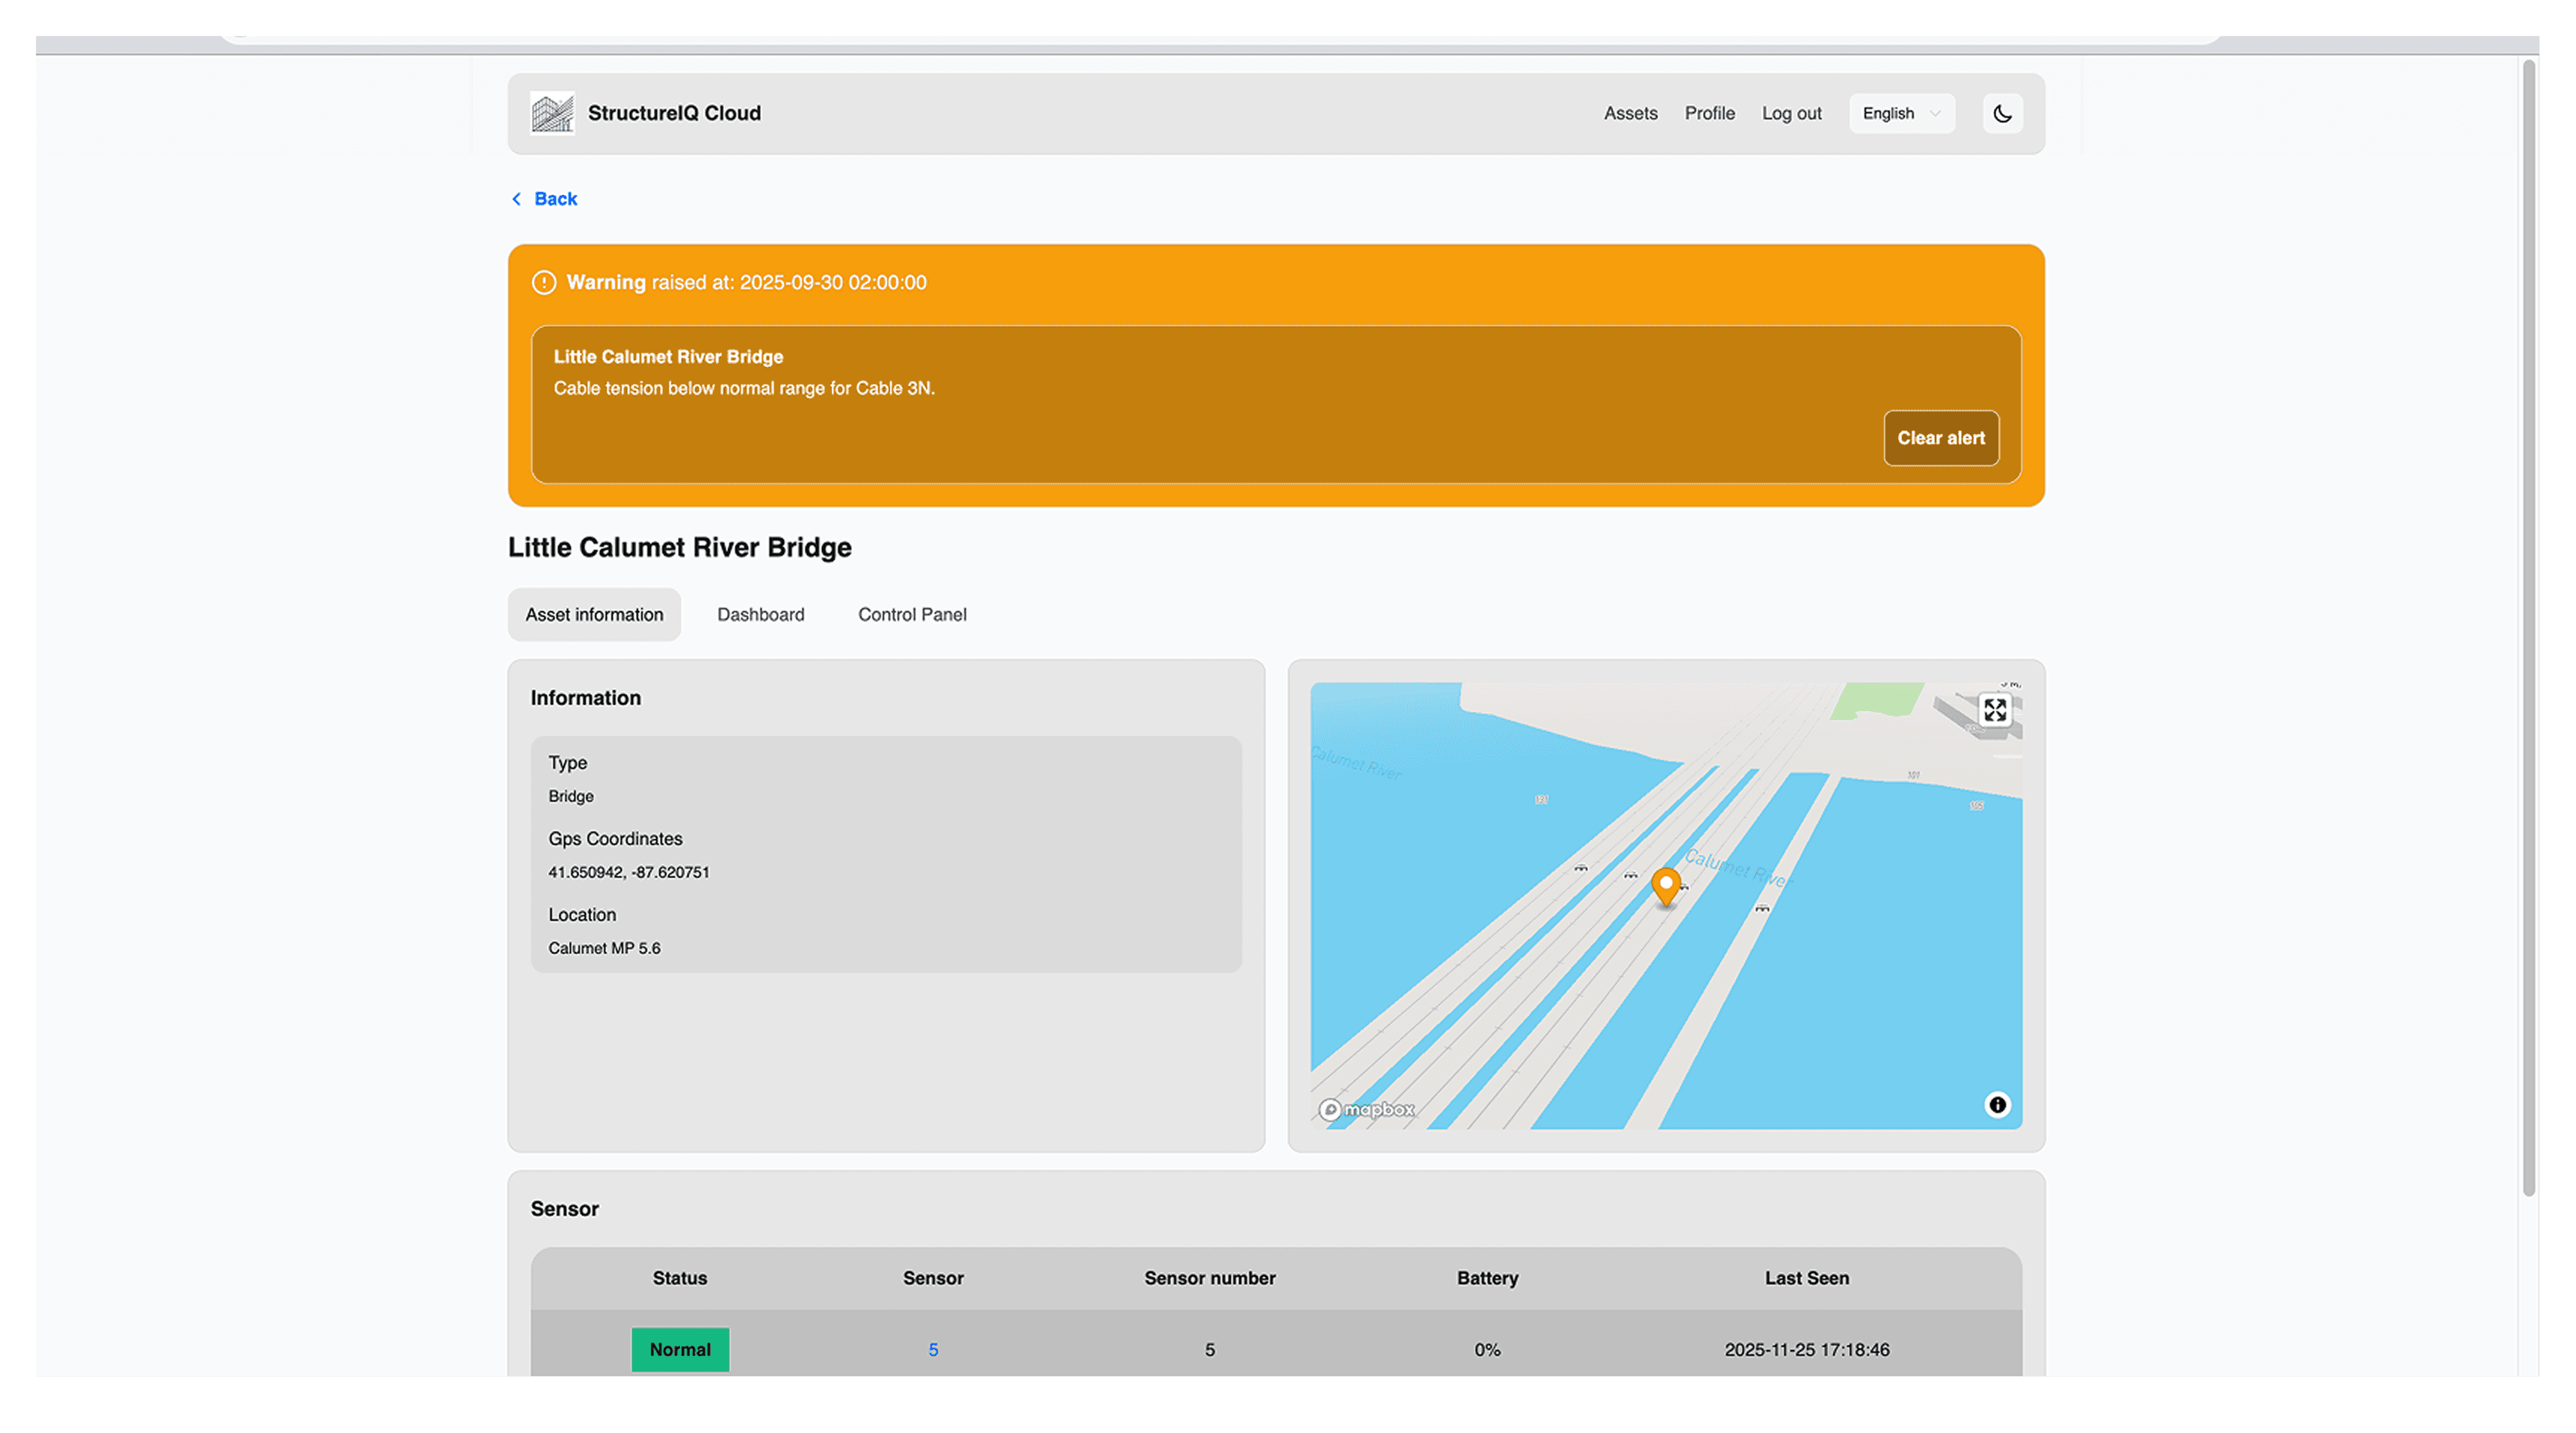
Task: Click the Normal status badge
Action: coord(680,1349)
